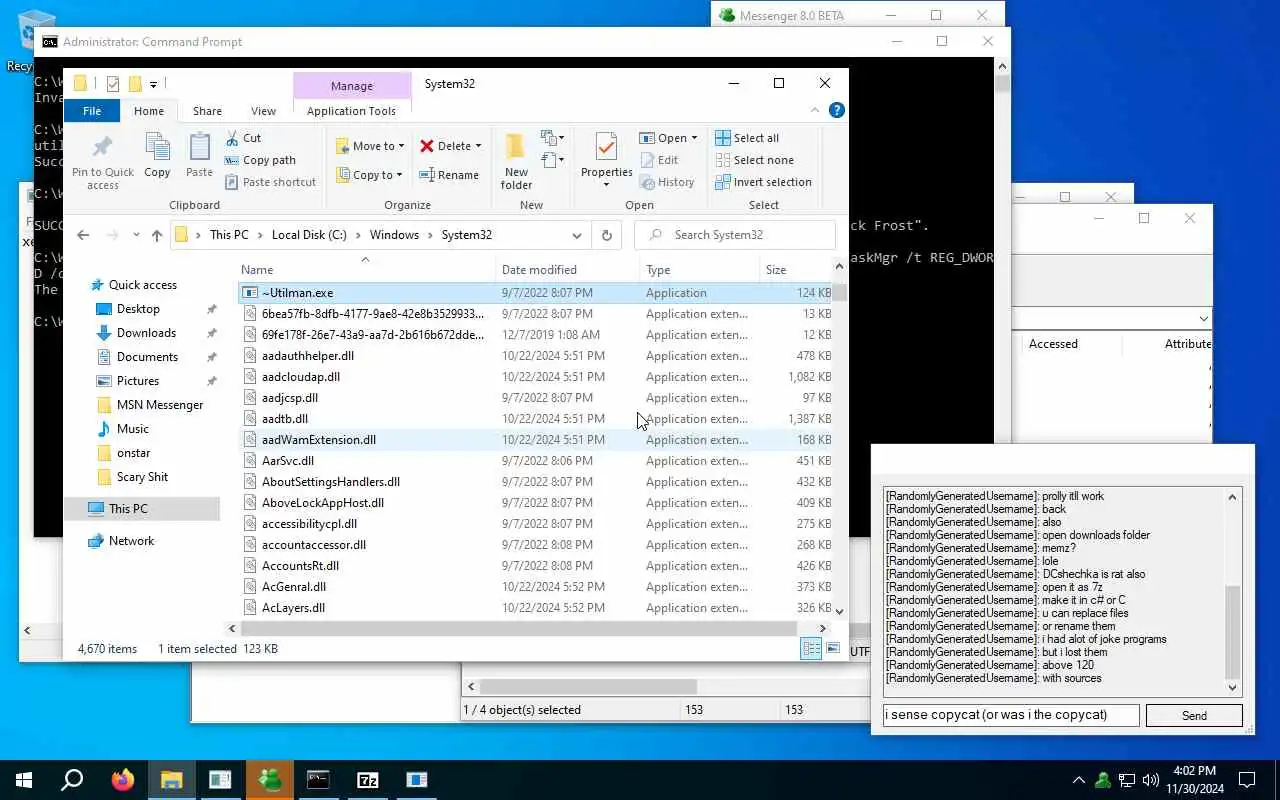Open Command Prompt taskbar icon
Image resolution: width=1280 pixels, height=800 pixels.
pos(318,780)
